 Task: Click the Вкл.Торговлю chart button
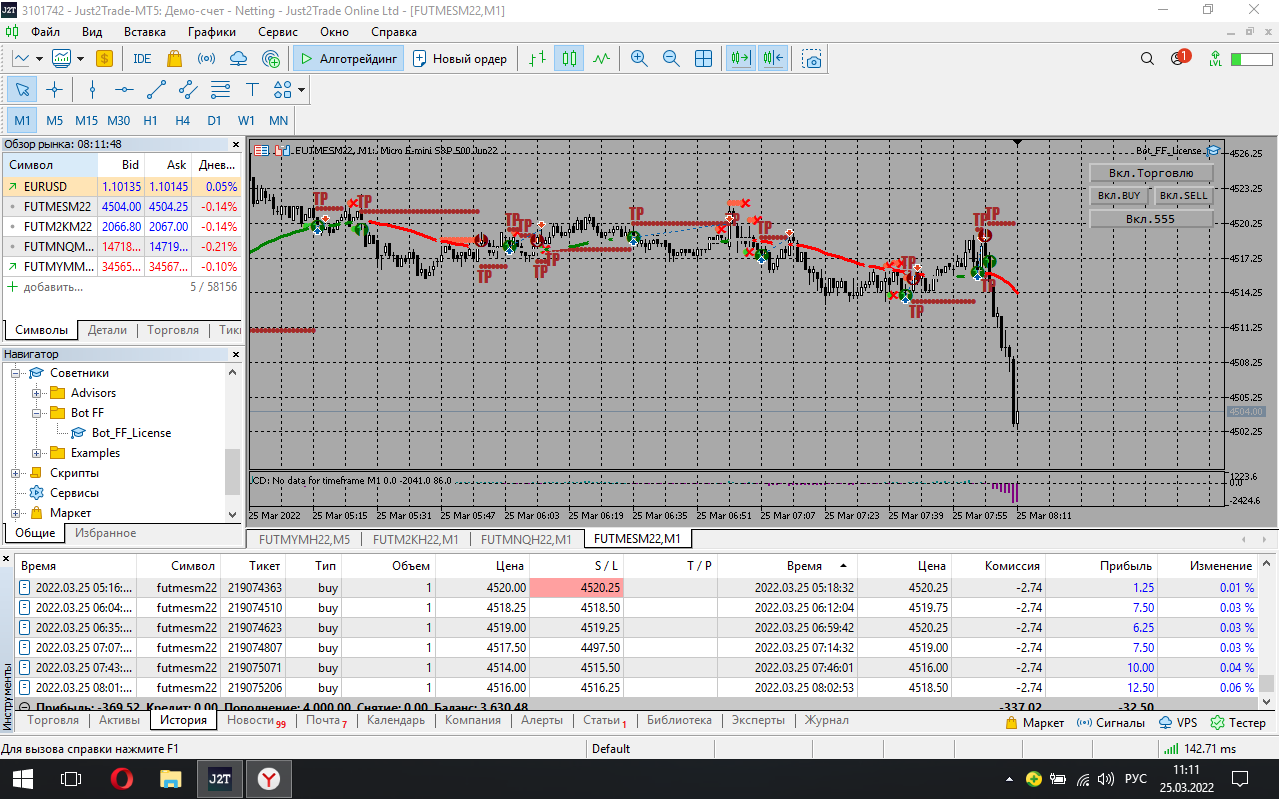(1151, 173)
